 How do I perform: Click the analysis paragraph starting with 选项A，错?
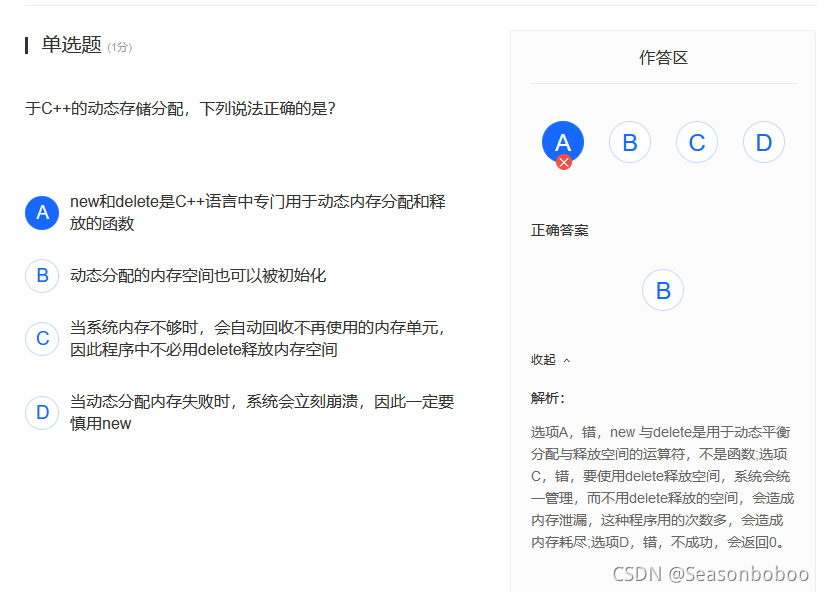[662, 487]
